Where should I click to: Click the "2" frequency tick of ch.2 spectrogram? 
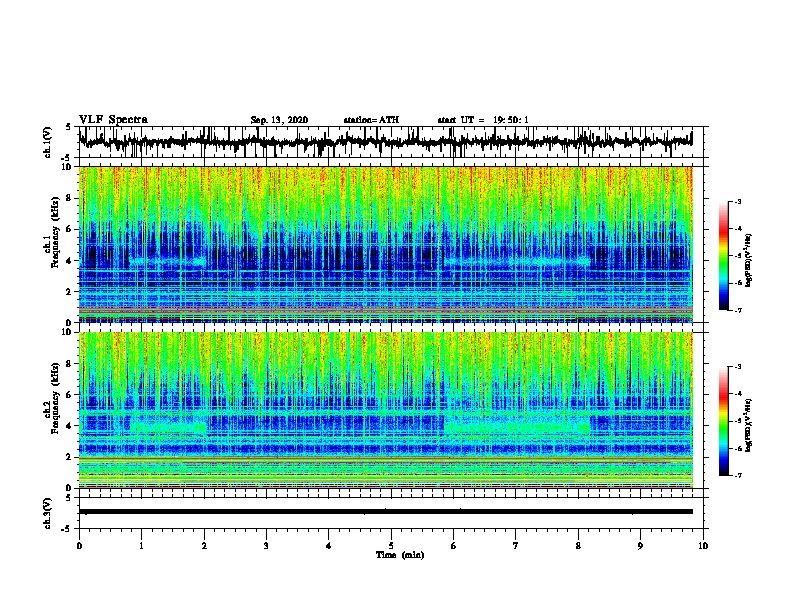70,457
